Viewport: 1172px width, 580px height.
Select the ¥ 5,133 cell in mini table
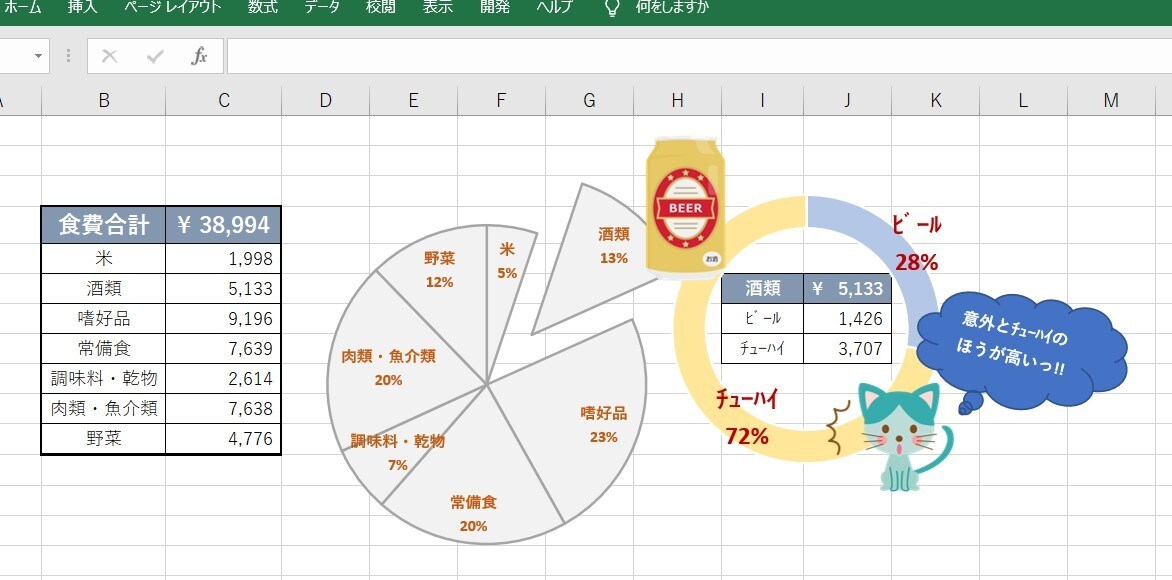tap(848, 289)
